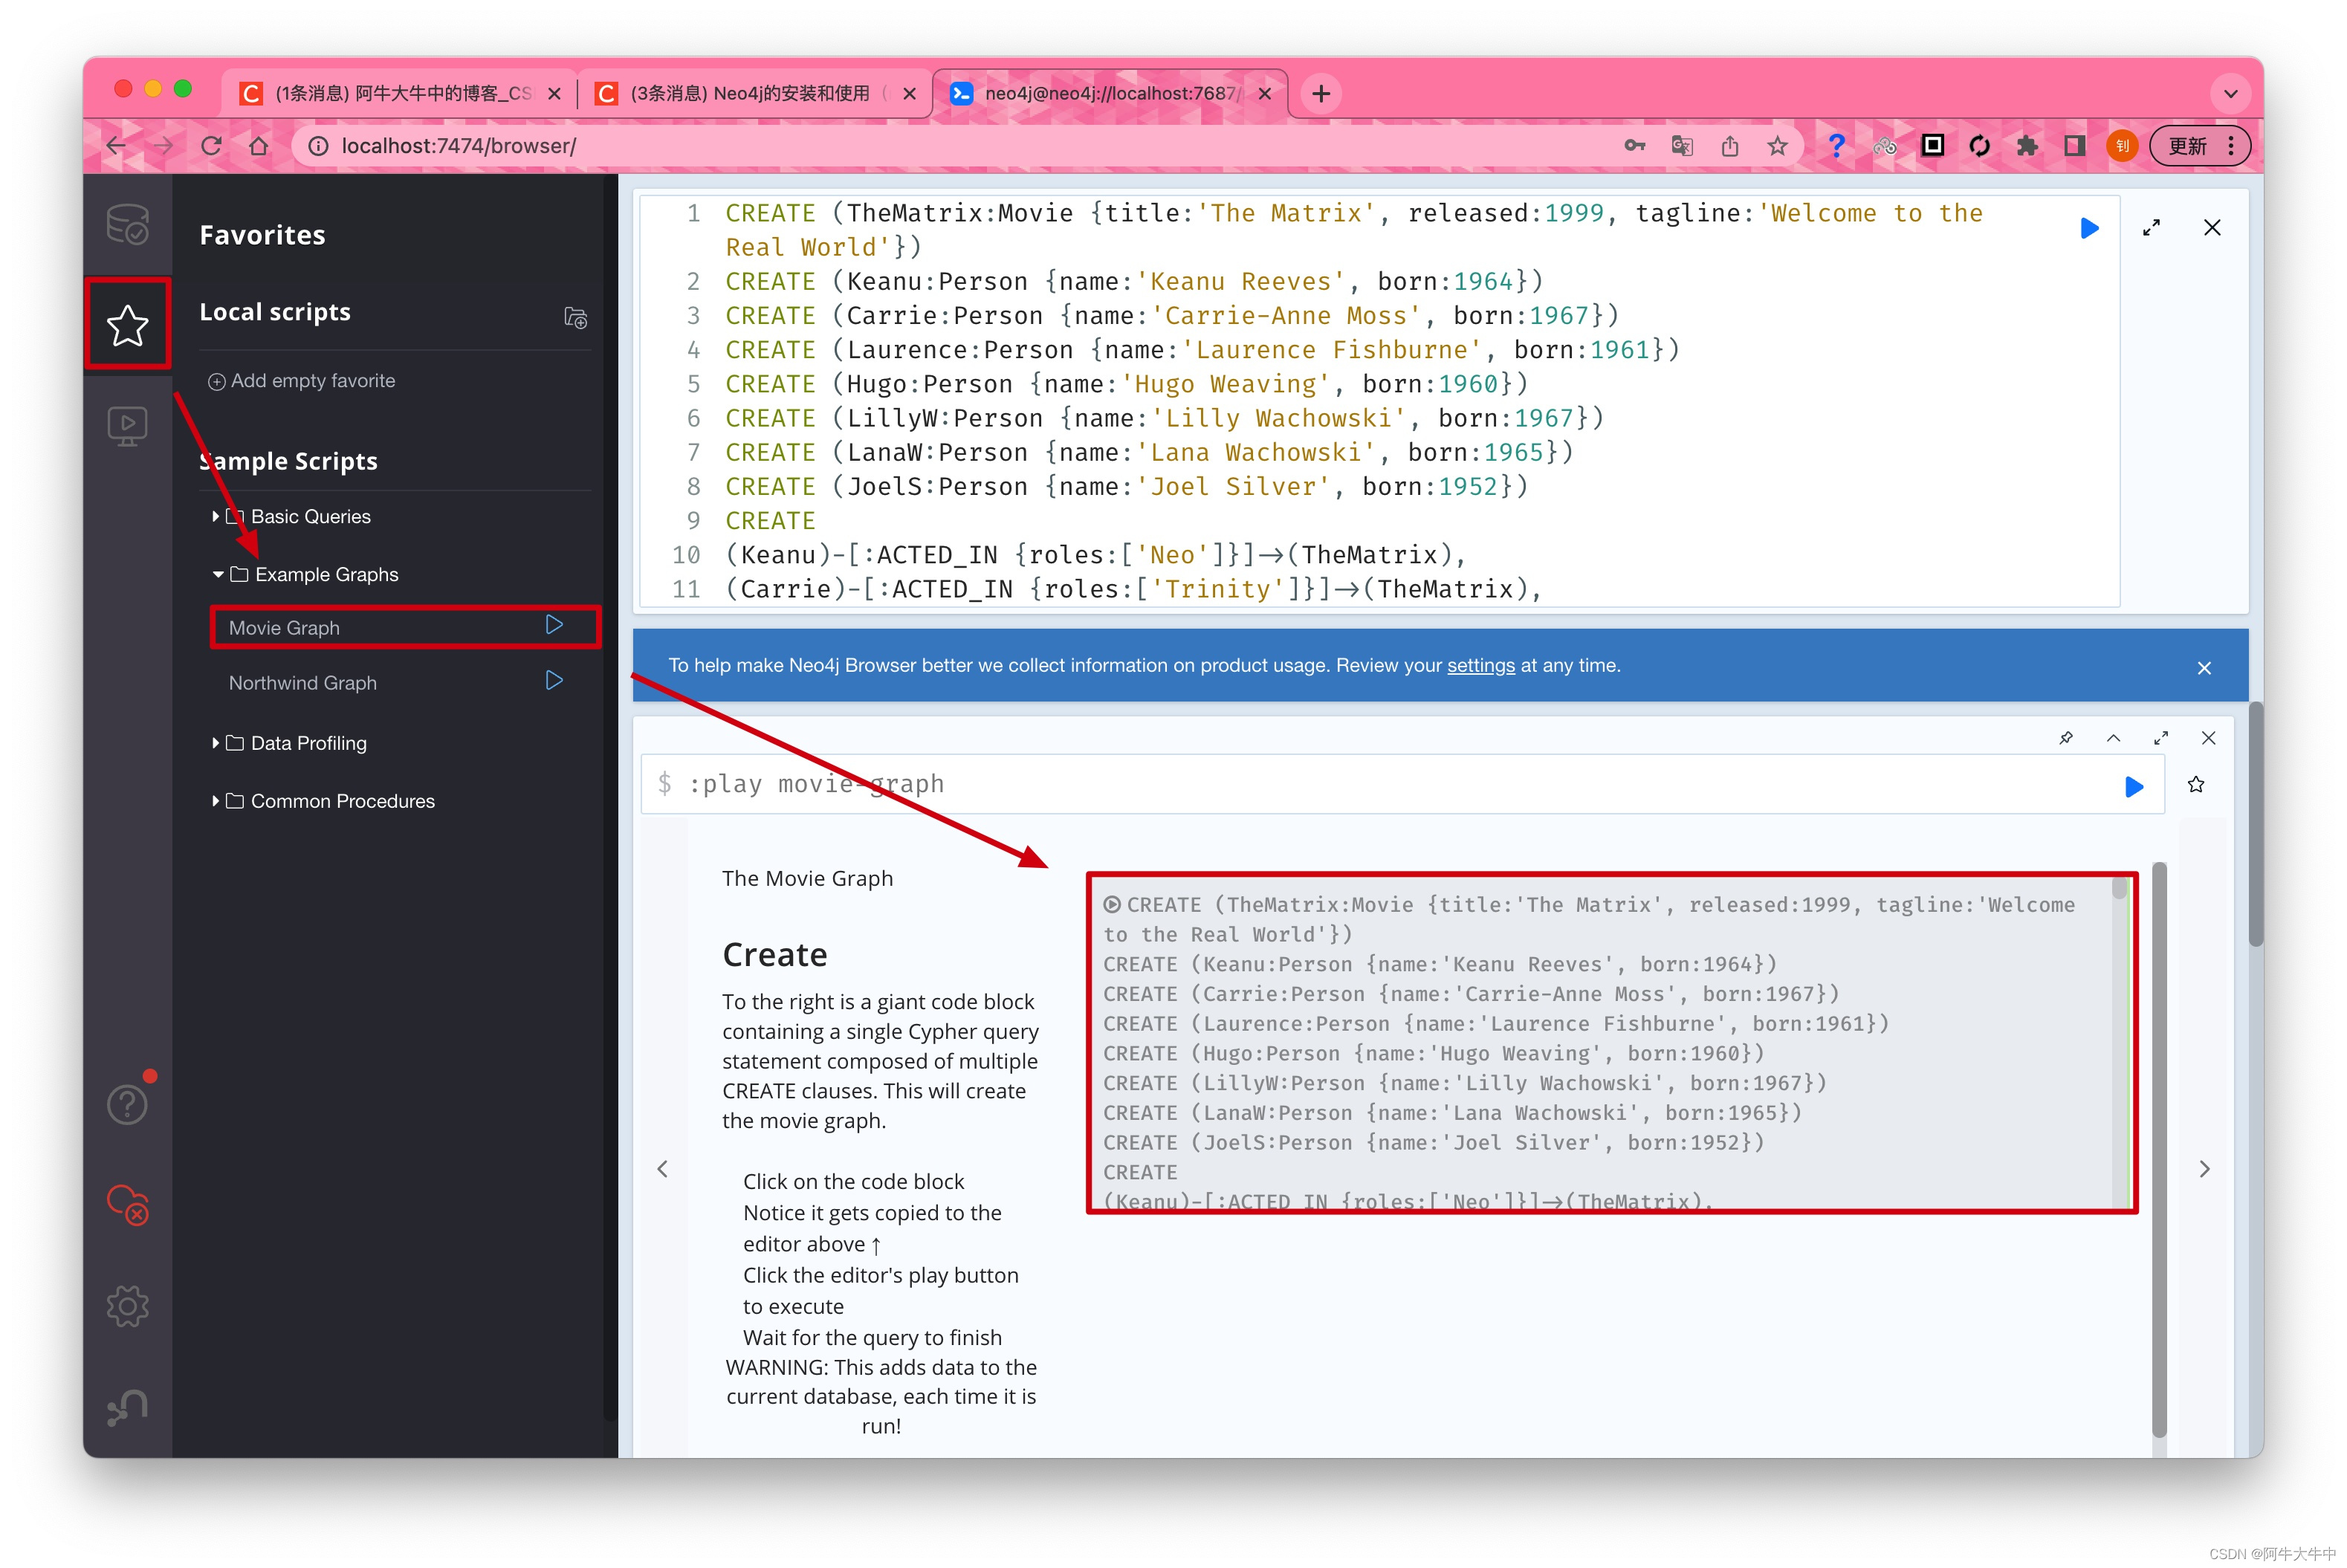This screenshot has width=2347, height=1568.
Task: Click the guide frame vertical scrollbar
Action: pyautogui.click(x=2159, y=1150)
